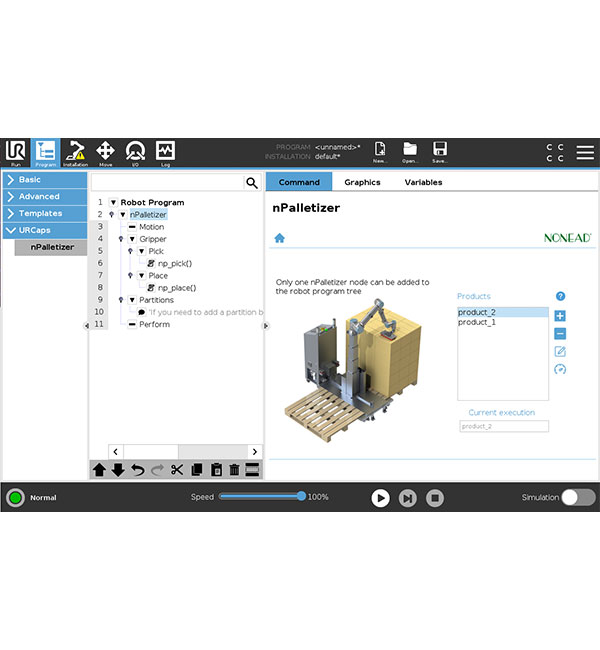The height and width of the screenshot is (650, 600).
Task: Expand the Advanced section
Action: tap(45, 196)
